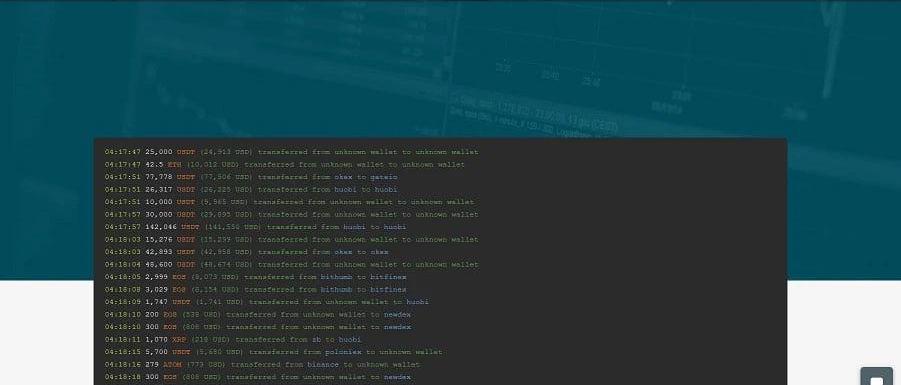901x385 pixels.
Task: Click the gateio exchange name
Action: (x=383, y=177)
